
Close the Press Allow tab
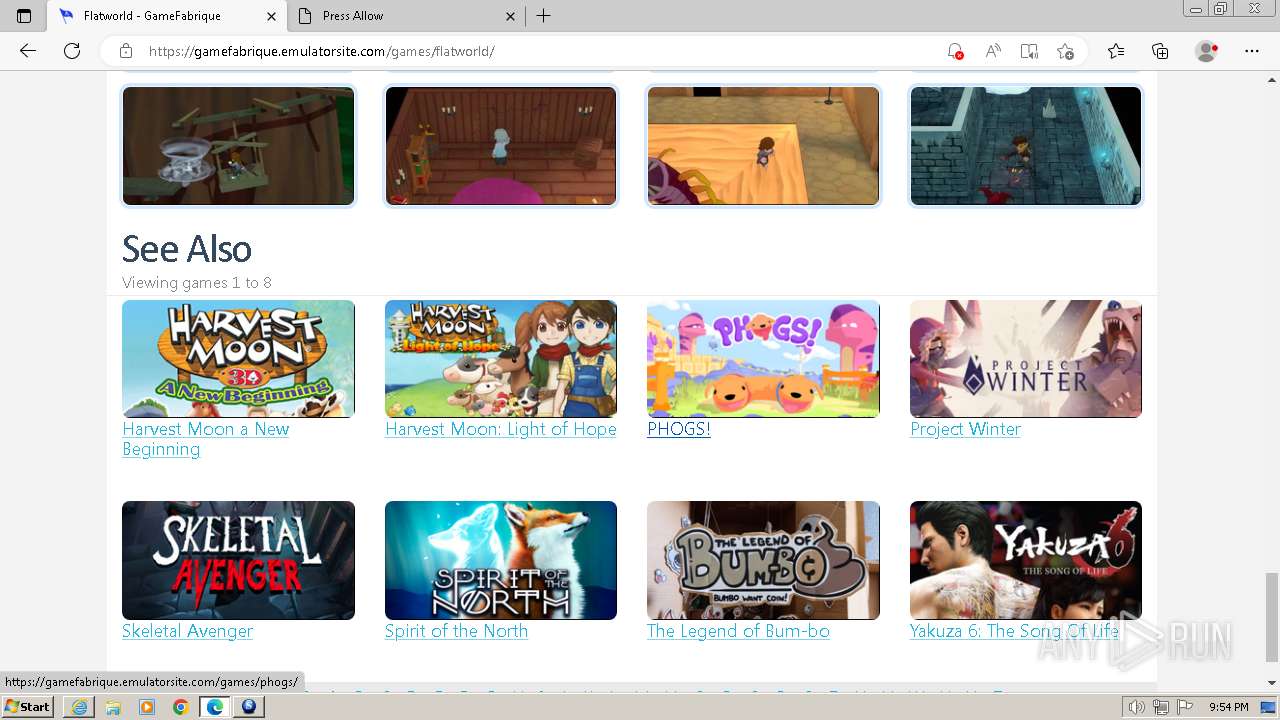coord(510,16)
